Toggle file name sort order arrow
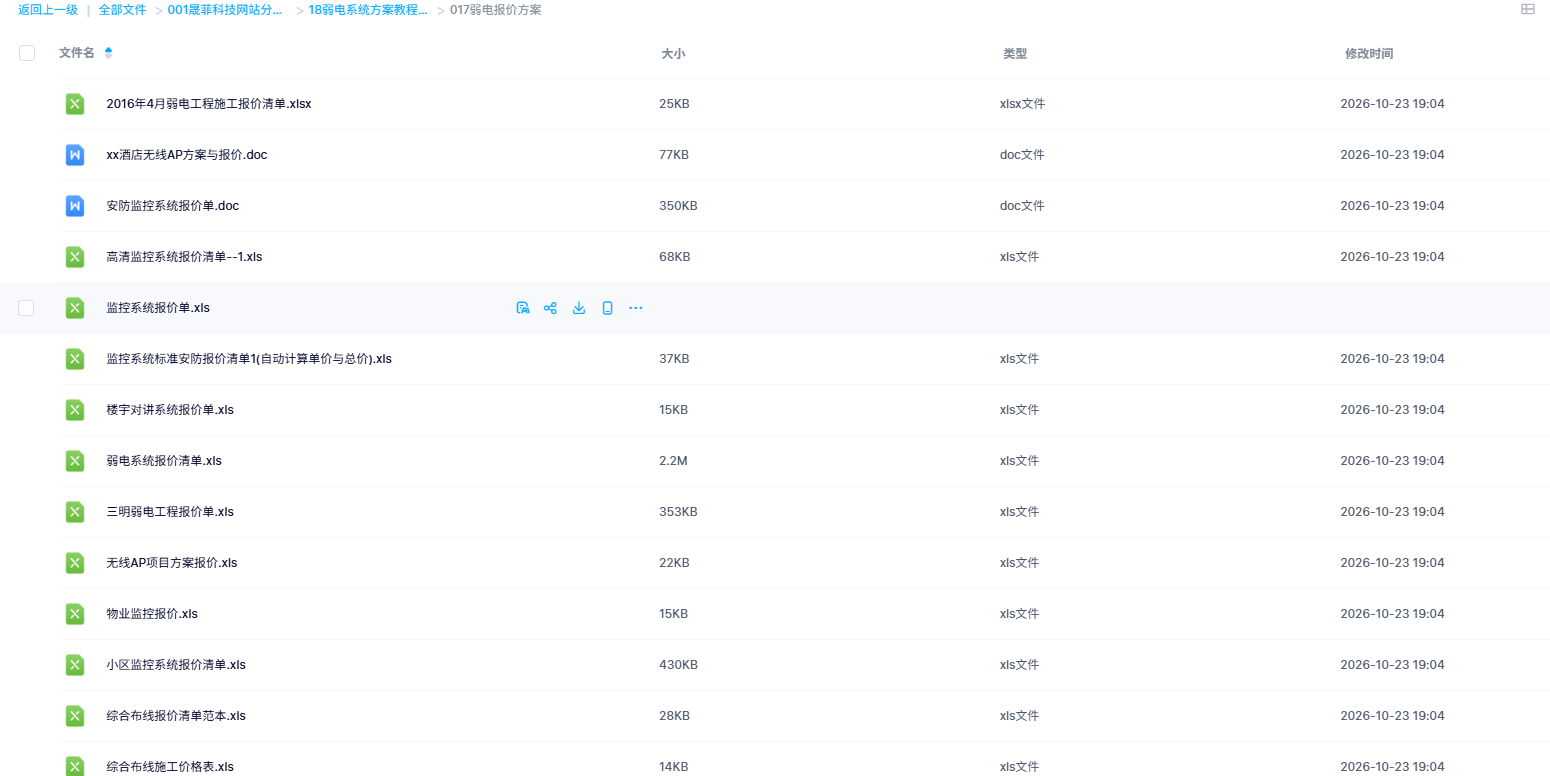The height and width of the screenshot is (776, 1550). pyautogui.click(x=108, y=53)
